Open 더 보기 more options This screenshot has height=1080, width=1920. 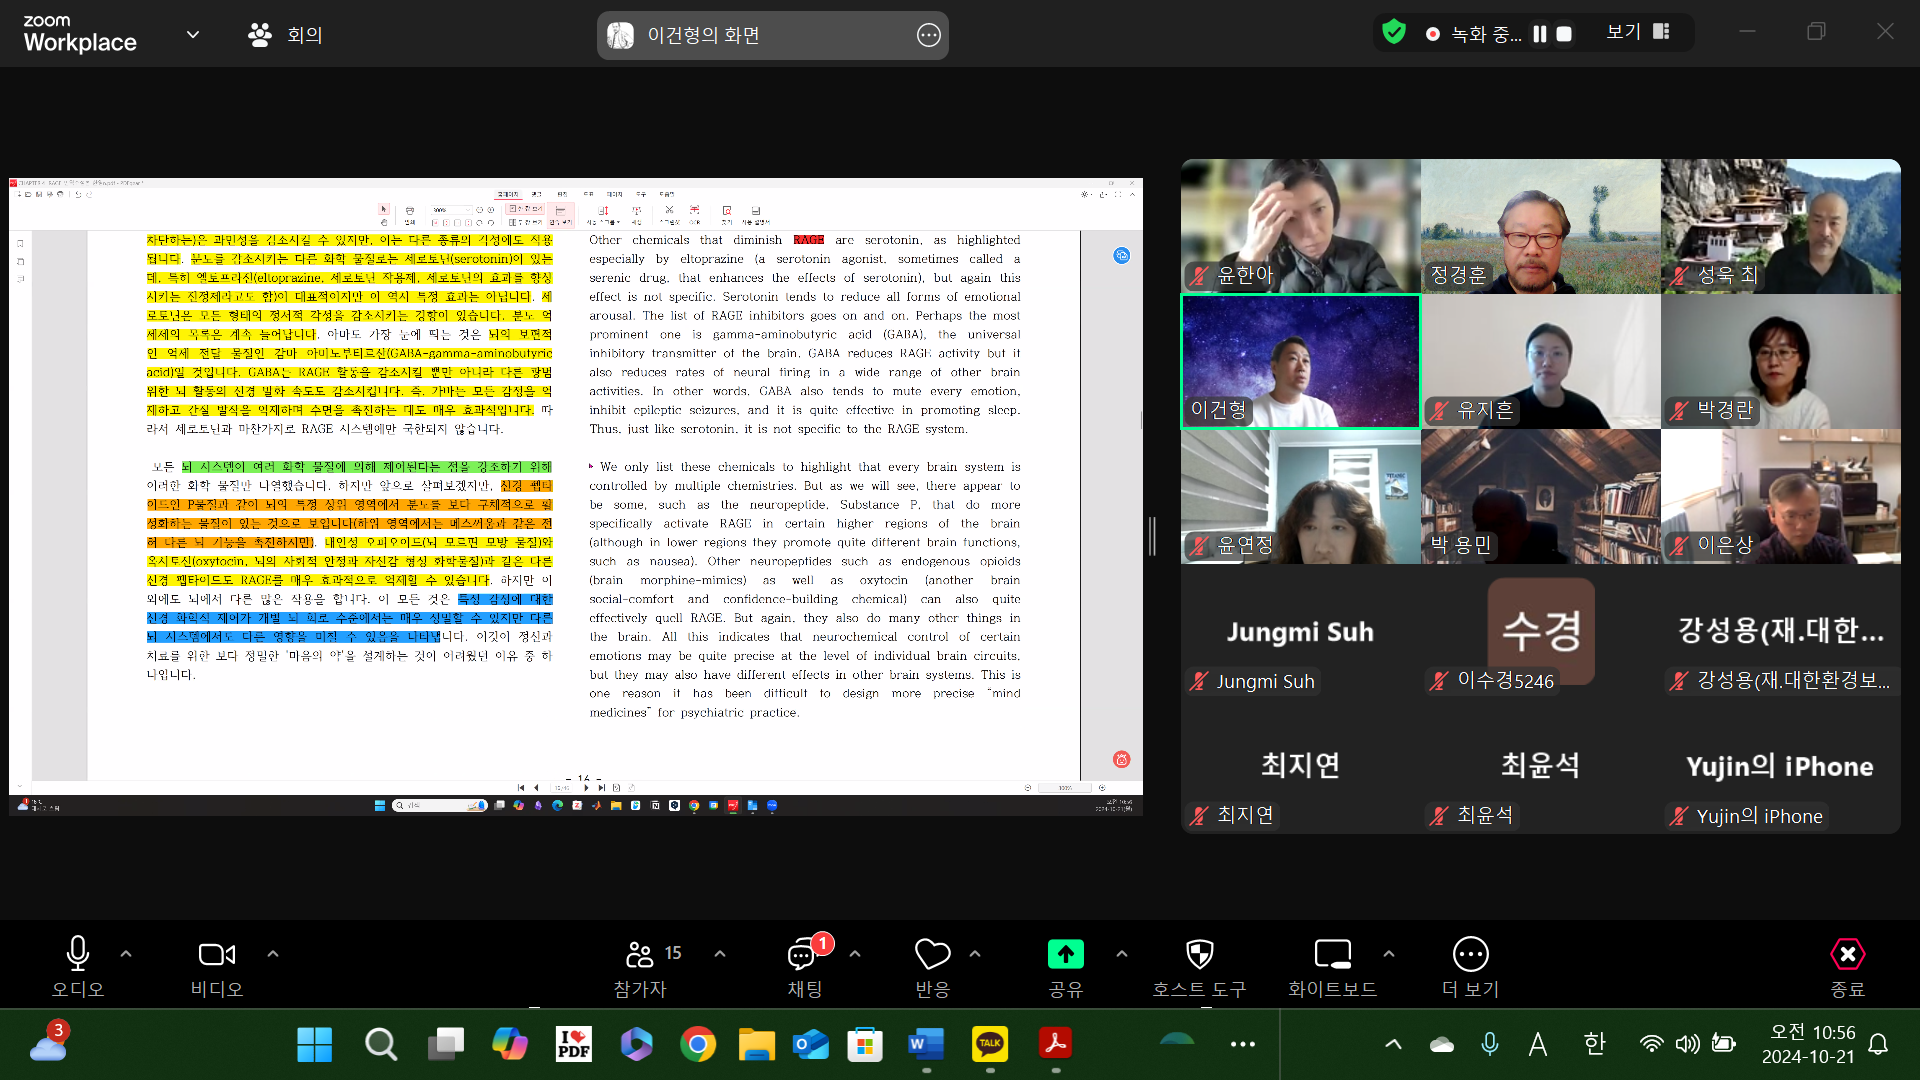pyautogui.click(x=1470, y=967)
